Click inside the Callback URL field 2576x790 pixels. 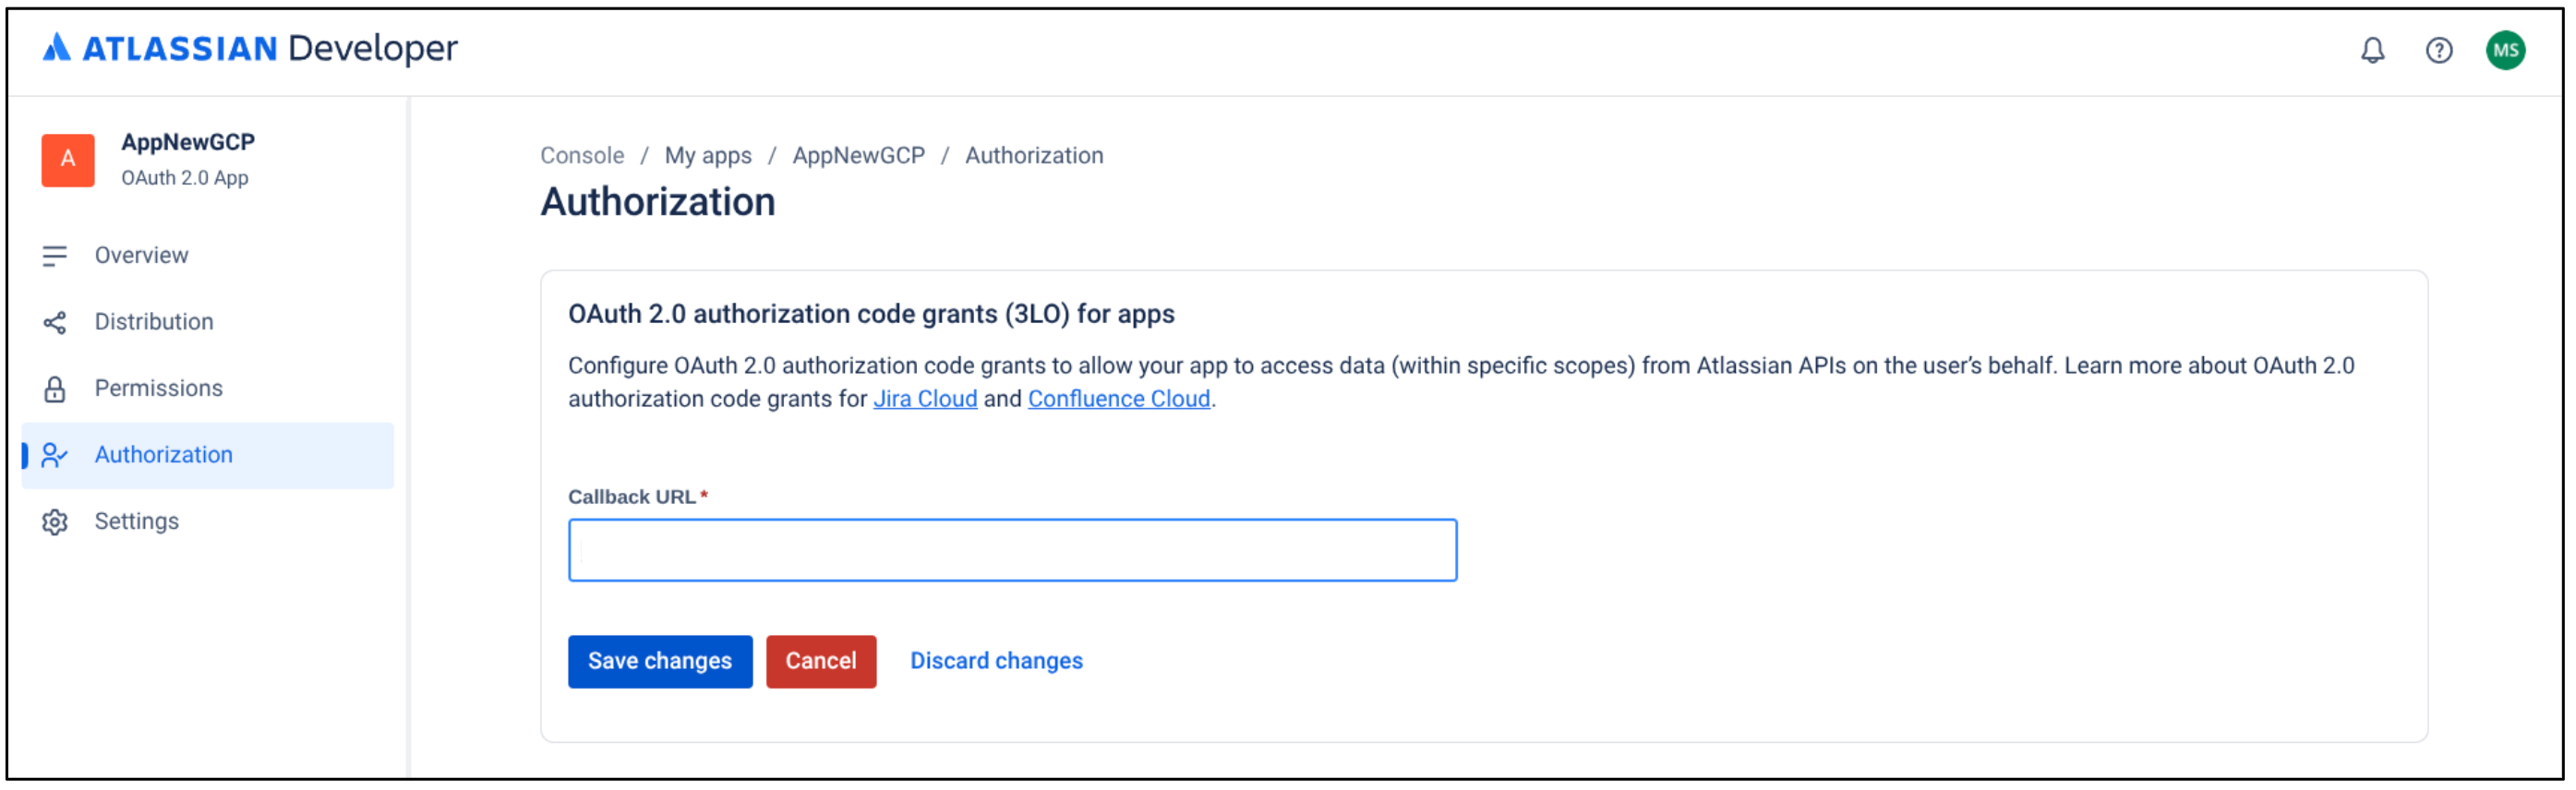[x=1011, y=550]
